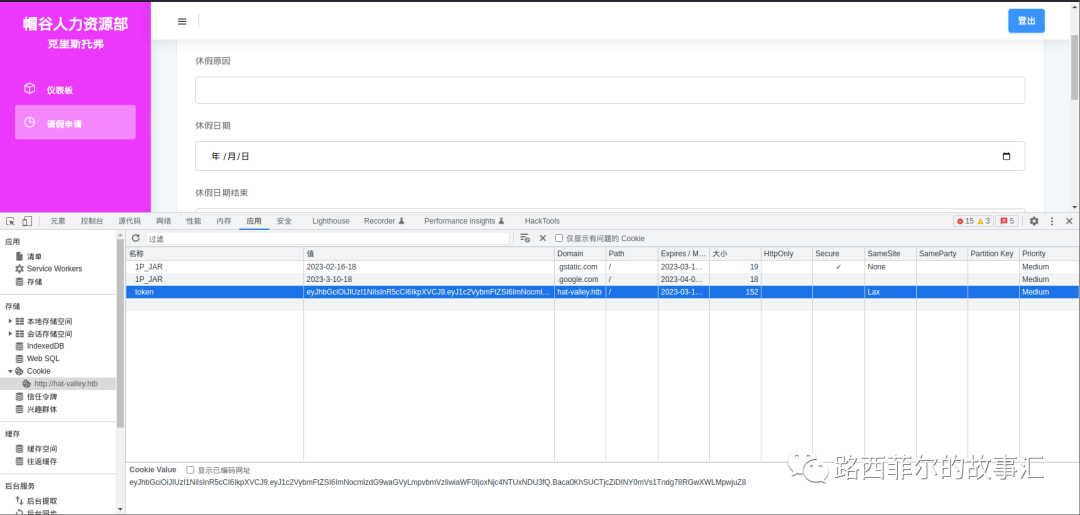Select 往返缓存 in the sidebar
This screenshot has width=1080, height=515.
tap(41, 461)
